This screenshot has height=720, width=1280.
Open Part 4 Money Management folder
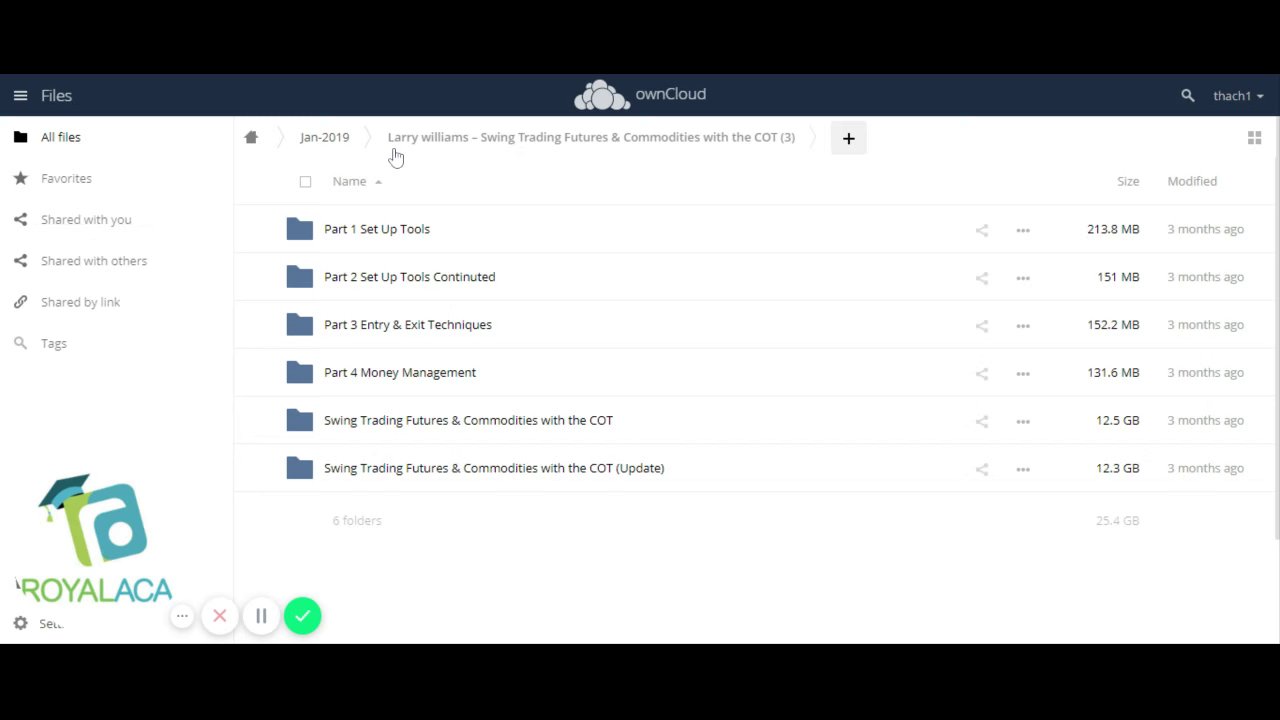coord(400,373)
